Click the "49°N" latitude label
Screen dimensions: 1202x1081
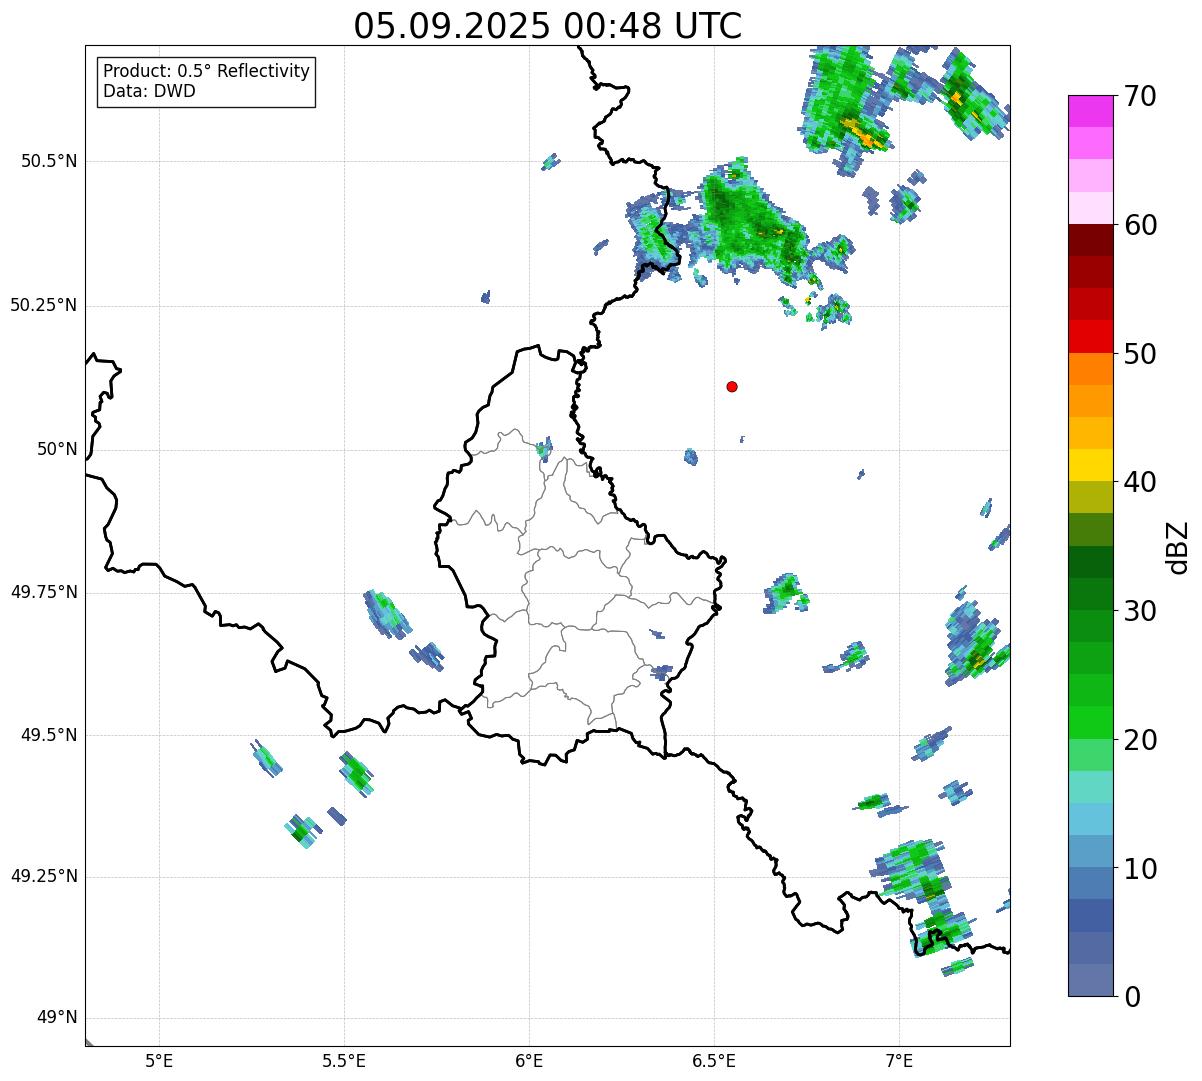(57, 1018)
